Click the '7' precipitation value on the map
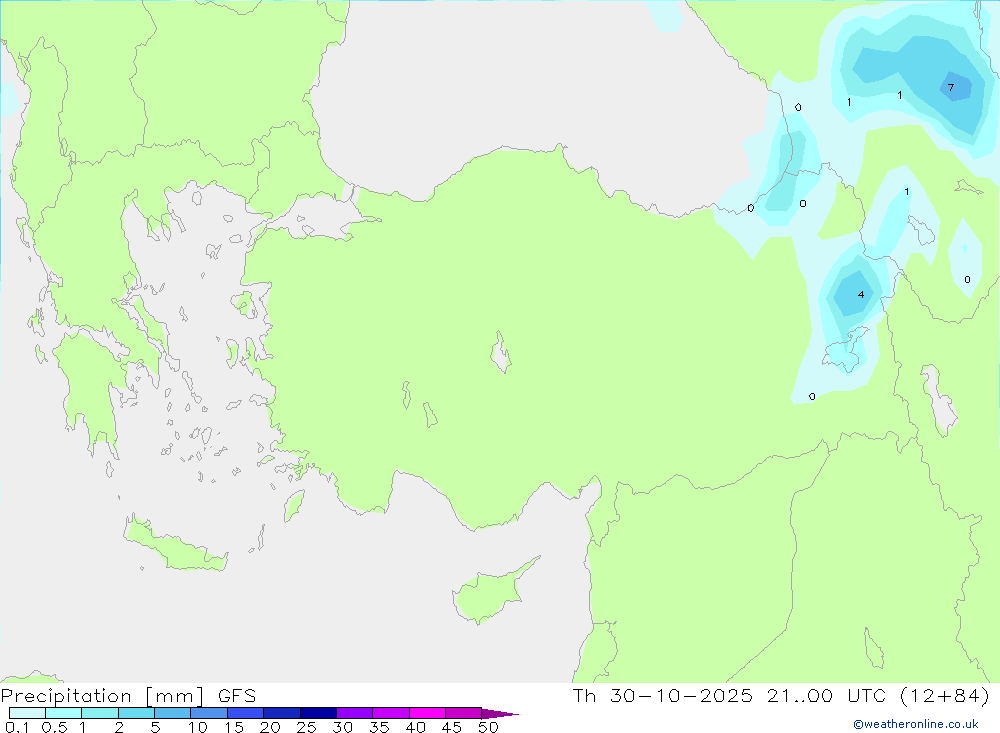Image resolution: width=1000 pixels, height=733 pixels. 951,87
